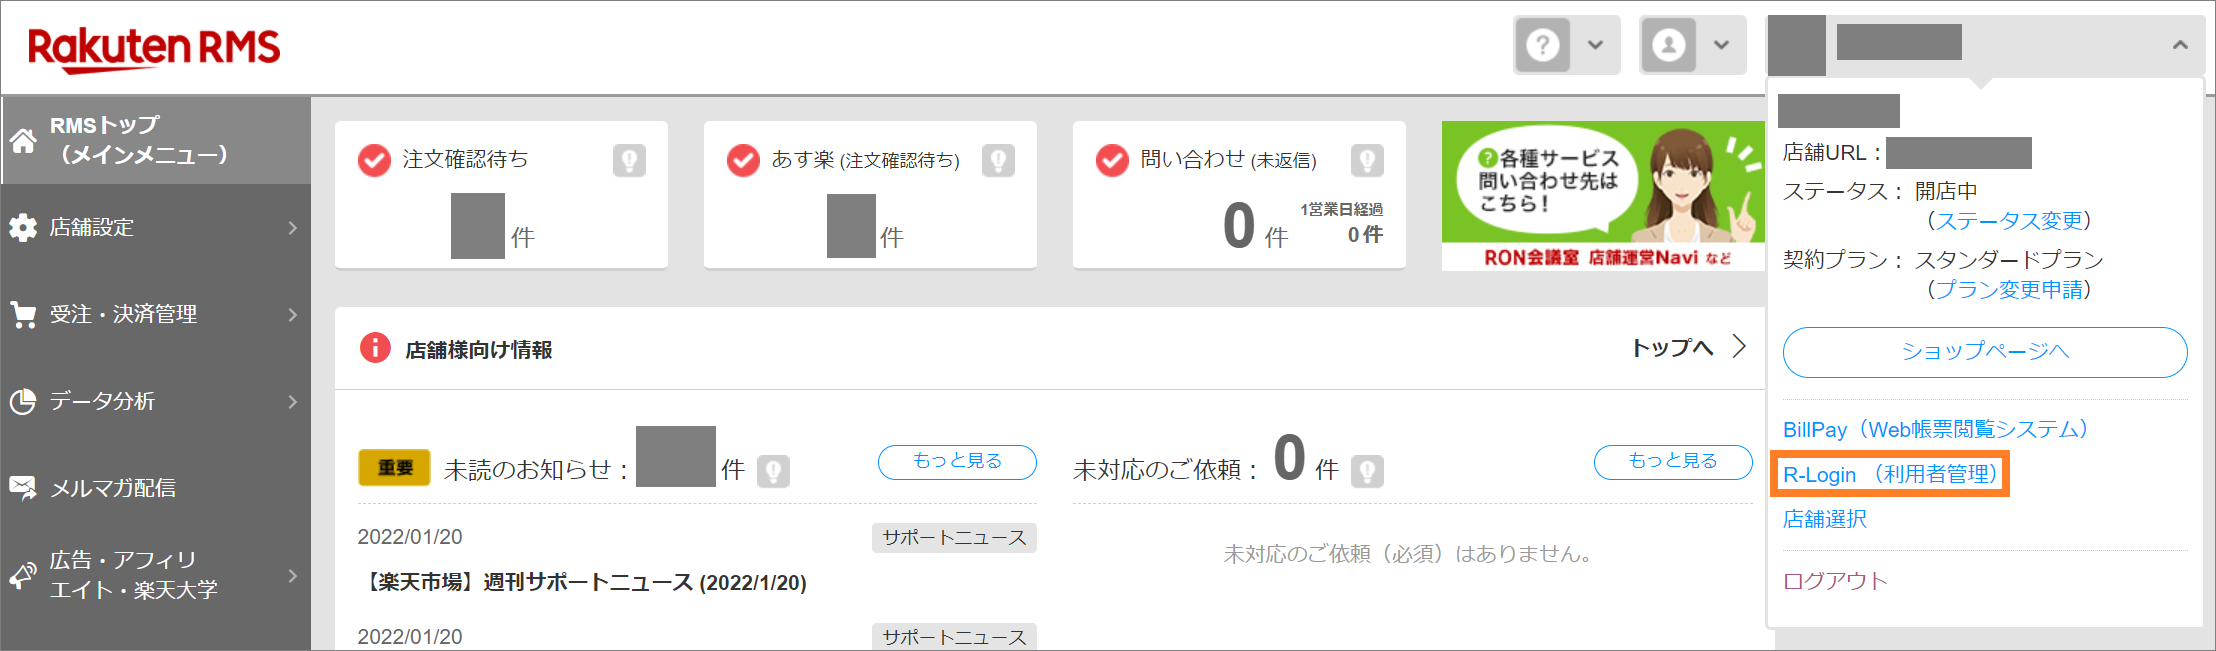Click the ログアウト link
This screenshot has width=2216, height=651.
1835,581
